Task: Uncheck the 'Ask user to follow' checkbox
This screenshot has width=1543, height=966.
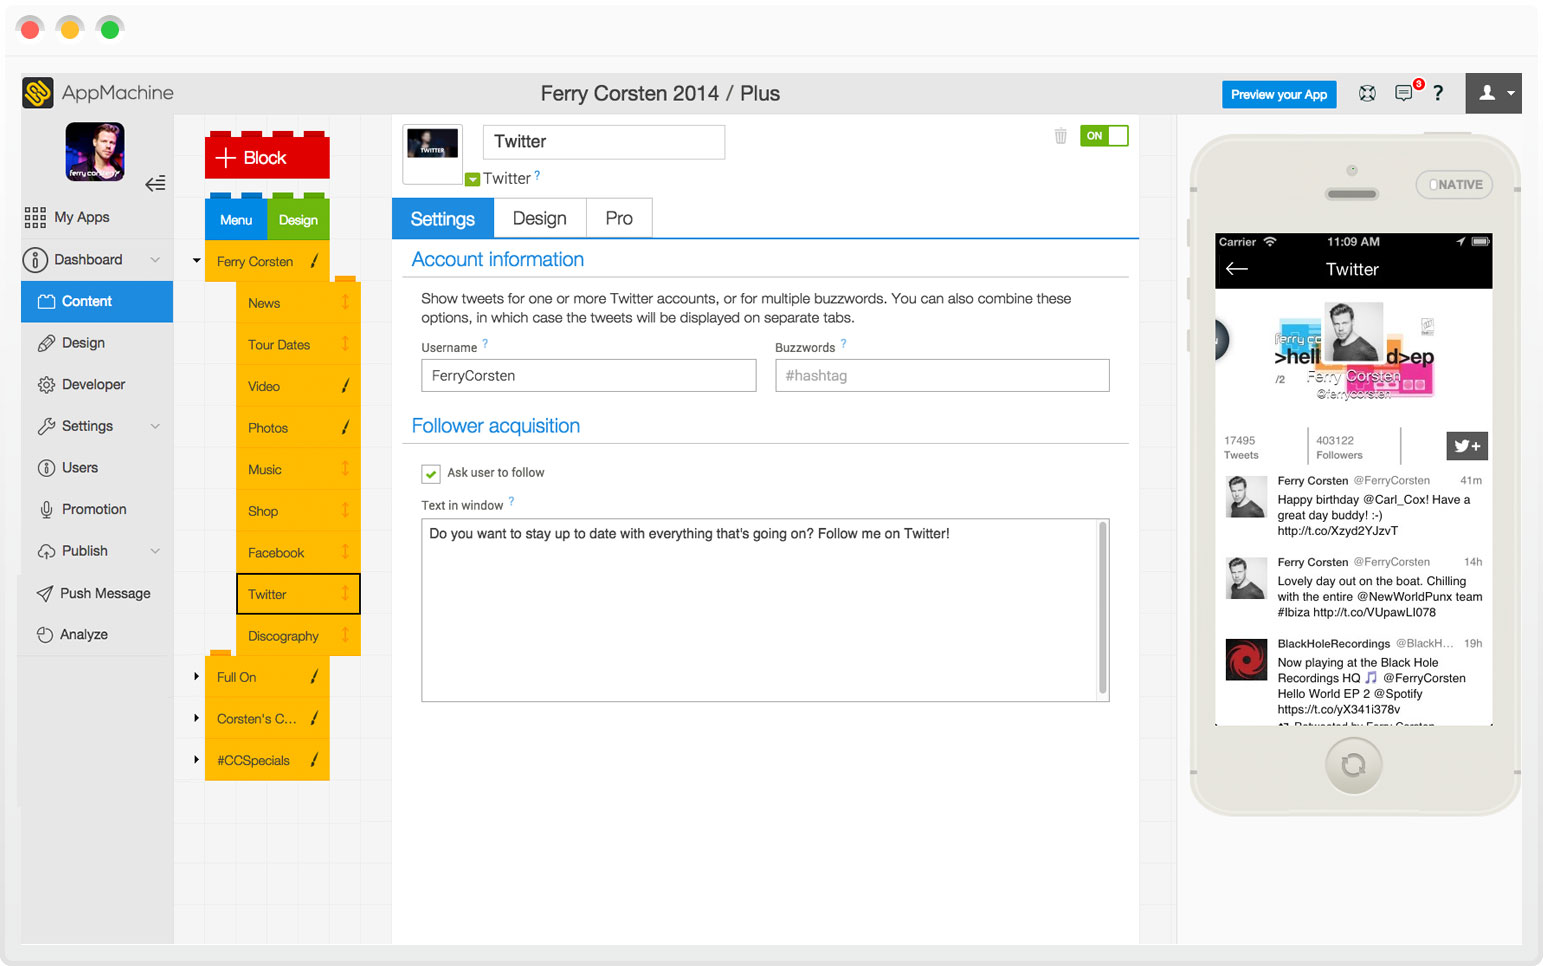Action: 430,473
